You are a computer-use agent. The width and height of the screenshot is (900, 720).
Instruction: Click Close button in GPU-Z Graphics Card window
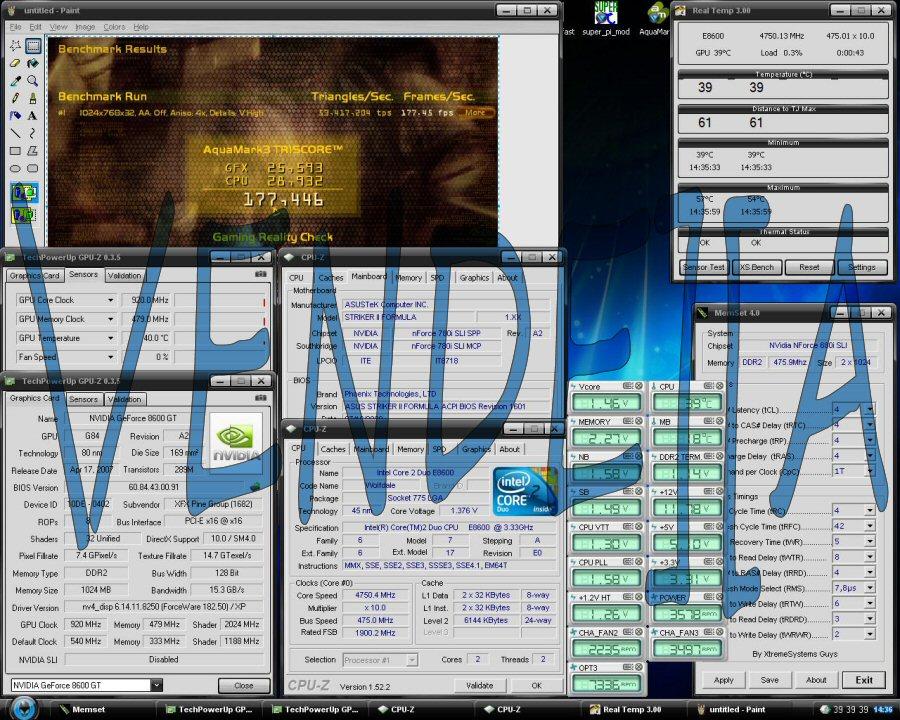[x=243, y=686]
